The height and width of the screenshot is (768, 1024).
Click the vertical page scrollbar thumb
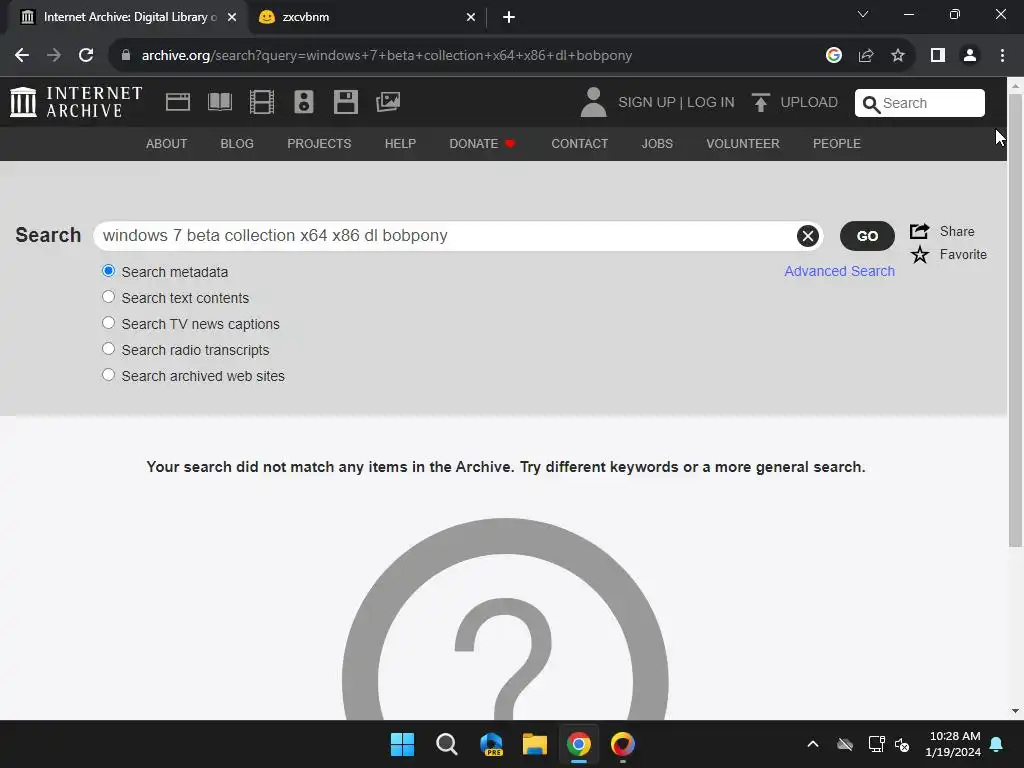pos(1015,320)
